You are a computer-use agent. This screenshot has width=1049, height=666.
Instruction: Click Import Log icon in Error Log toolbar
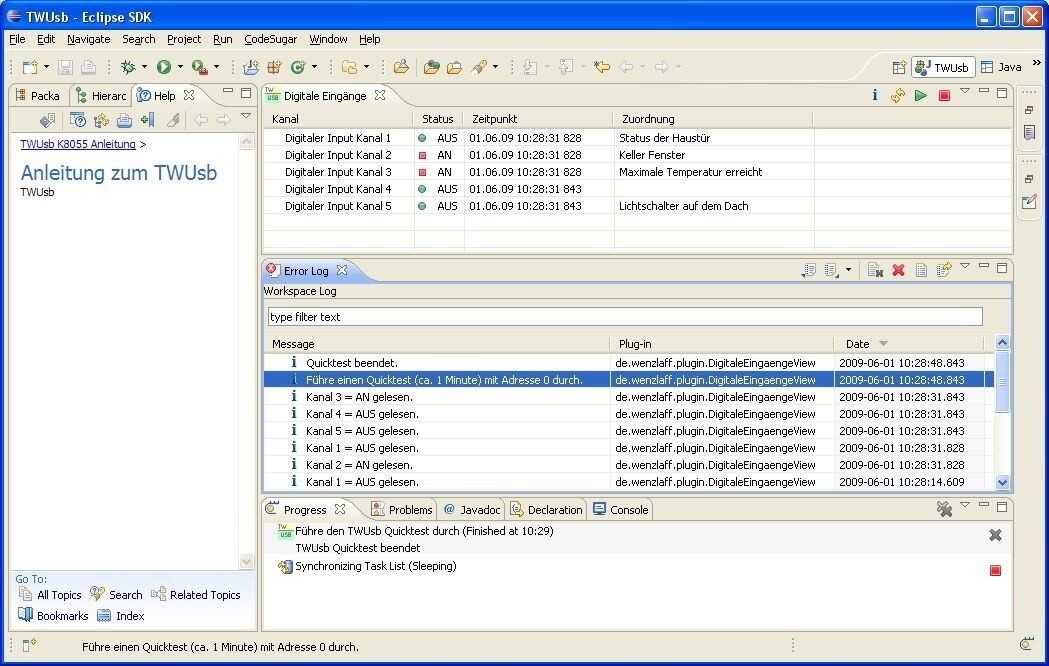pos(832,270)
